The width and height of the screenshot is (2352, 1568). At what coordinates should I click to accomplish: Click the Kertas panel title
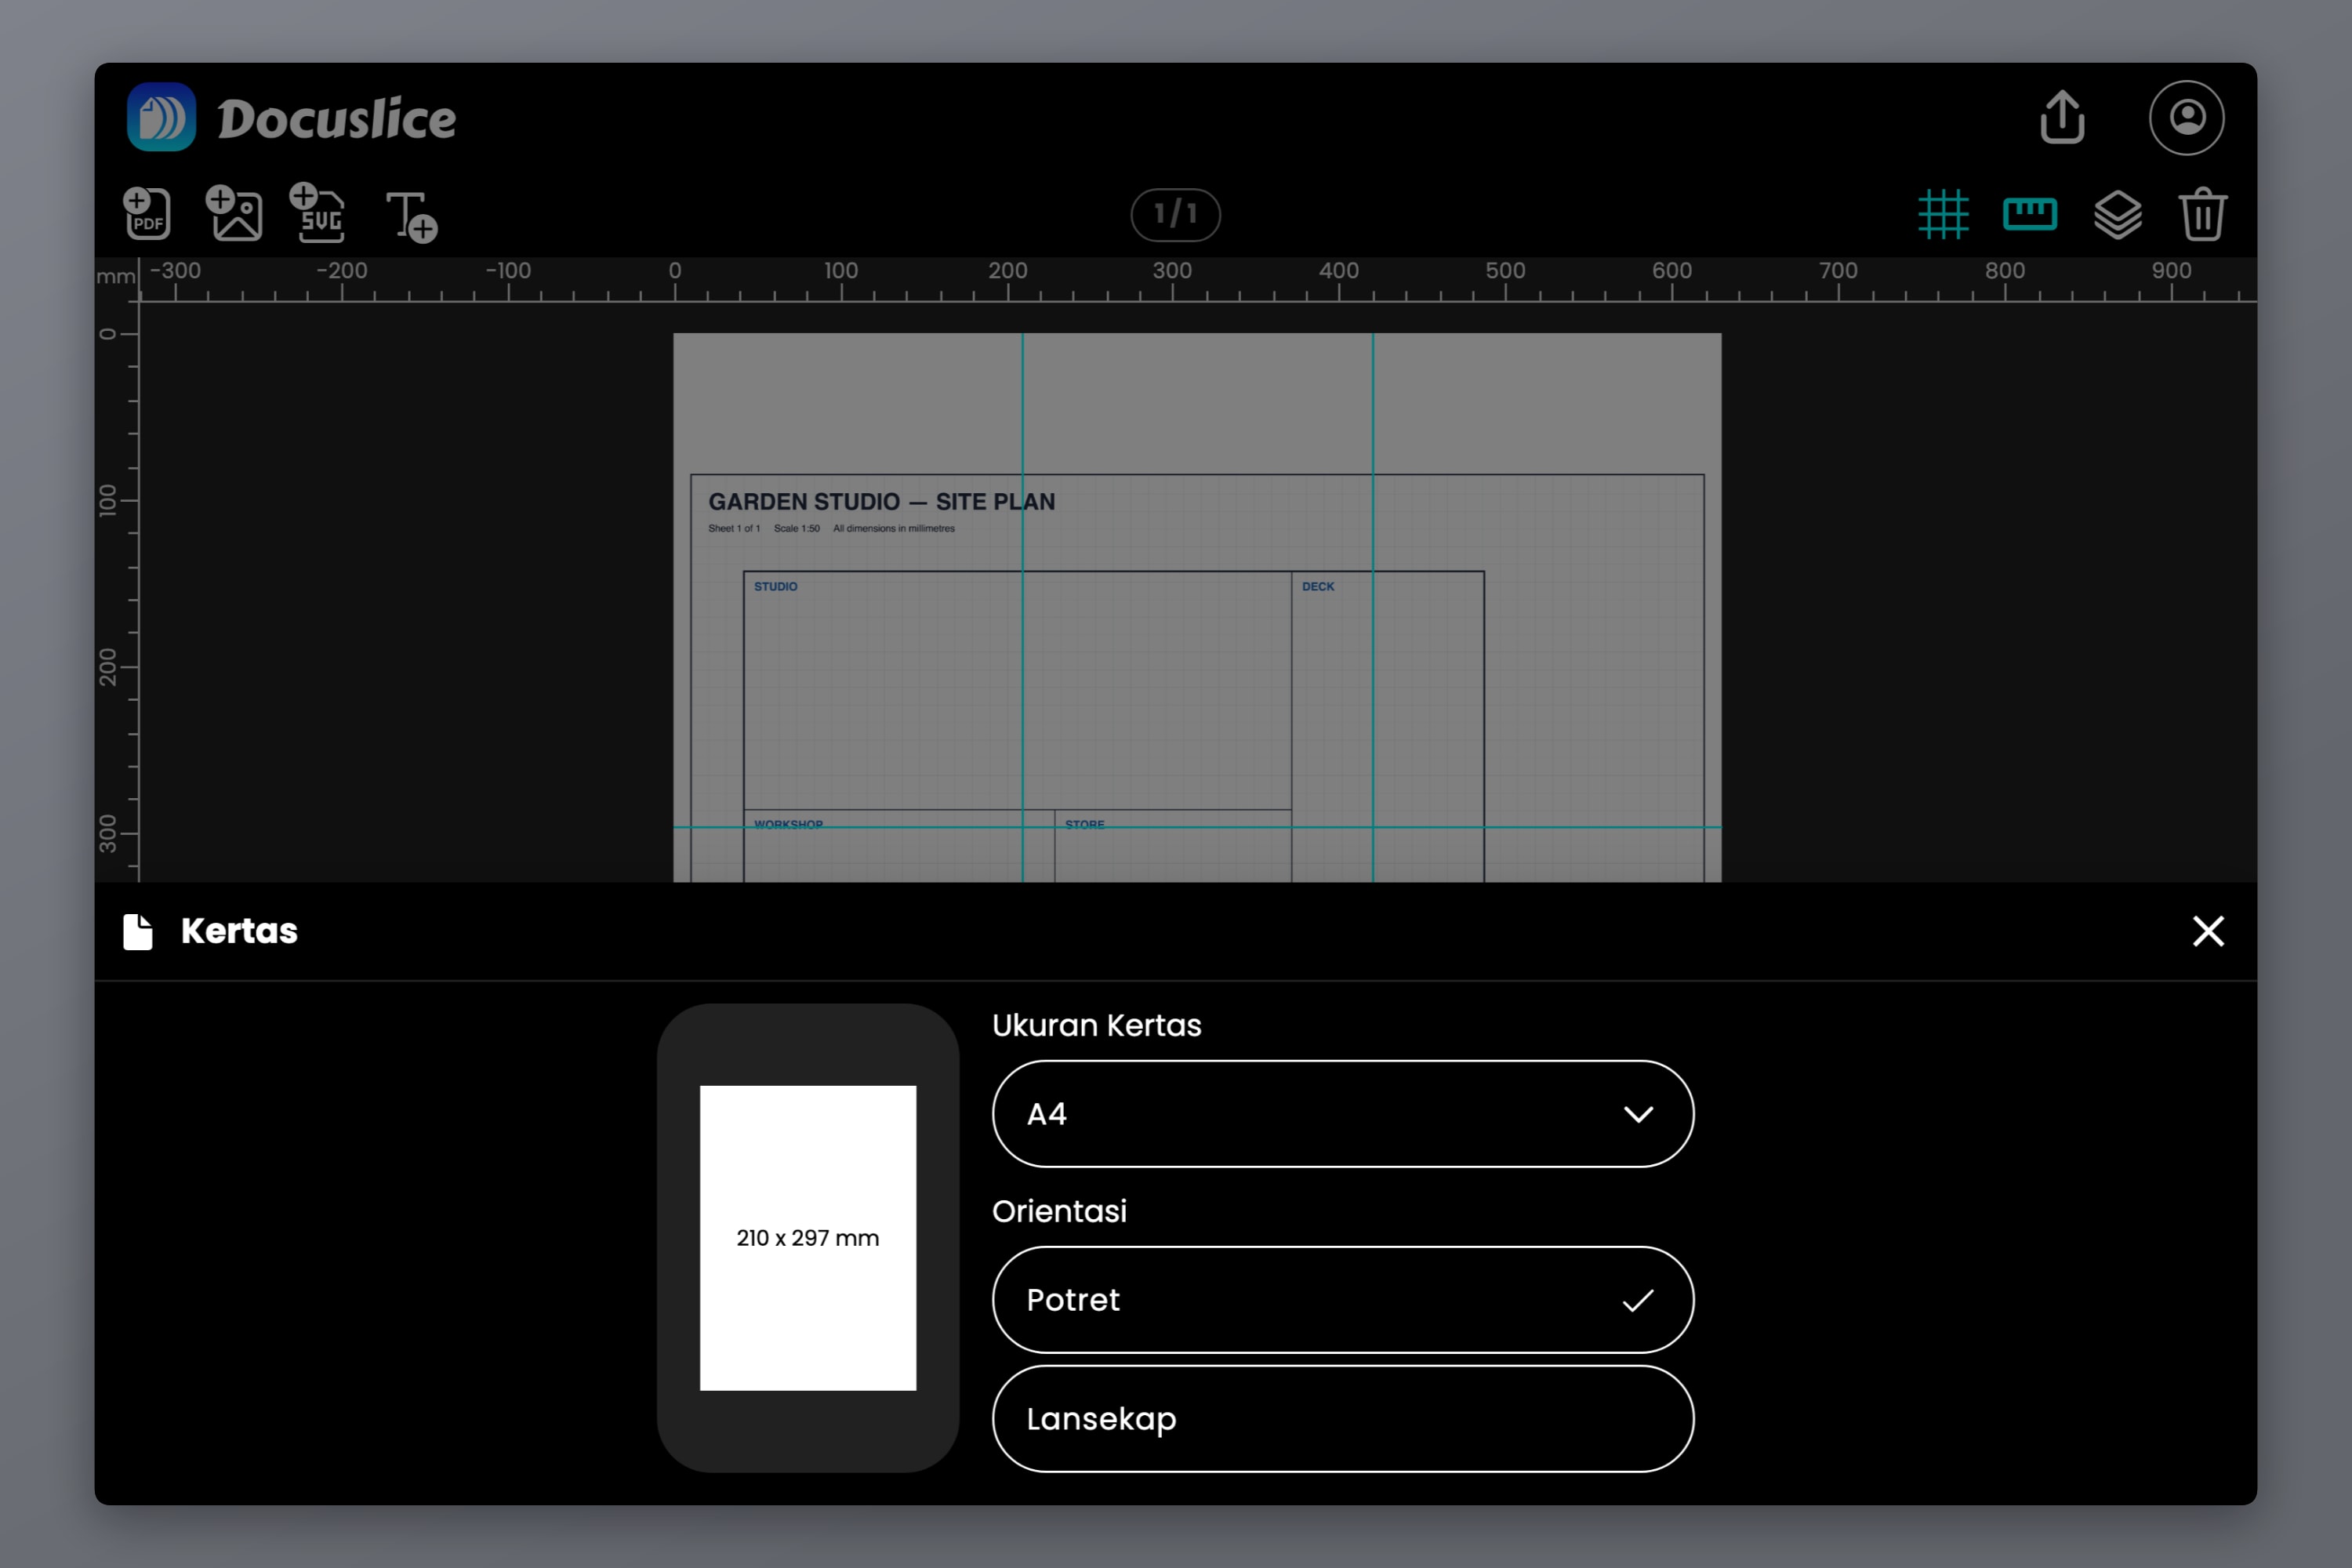pos(239,931)
